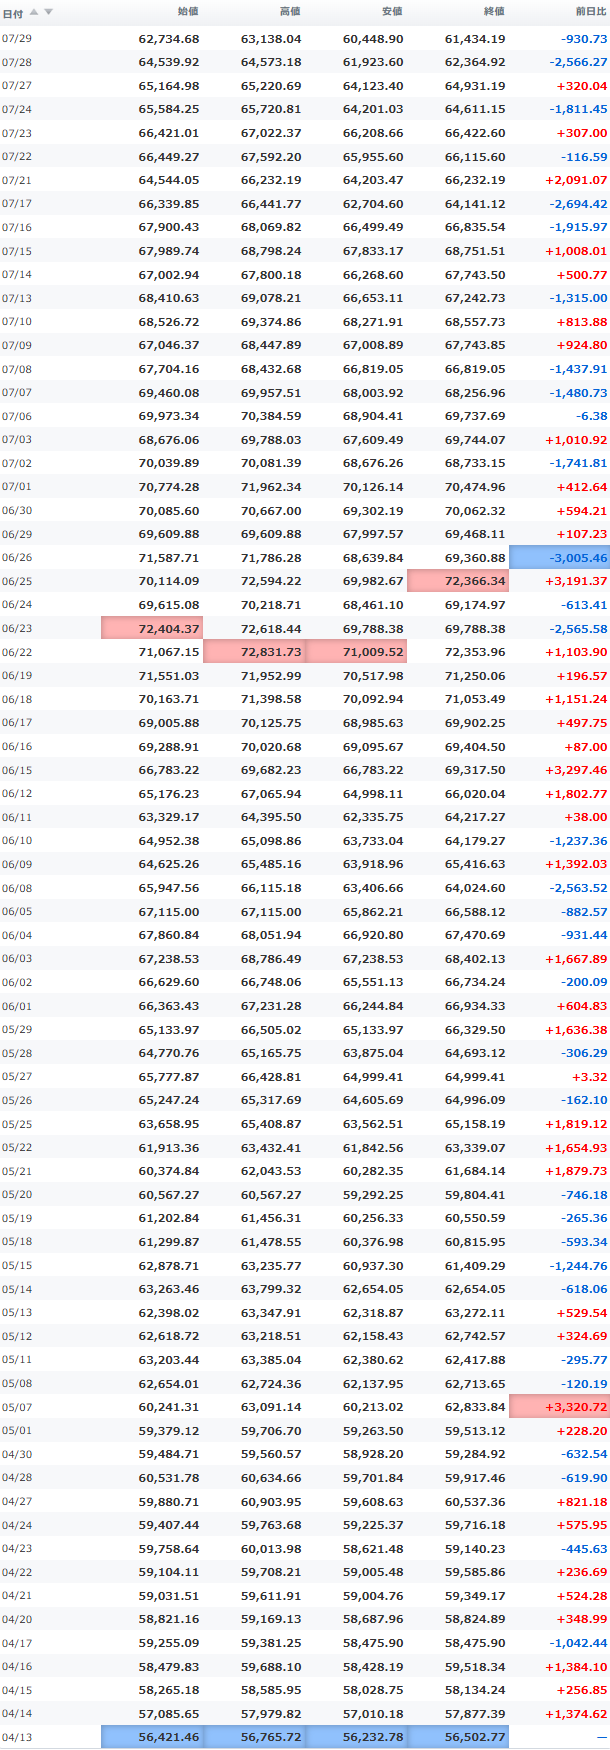The image size is (610, 1750).
Task: Select the 06/08 closing value 64,024.60
Action: (475, 888)
